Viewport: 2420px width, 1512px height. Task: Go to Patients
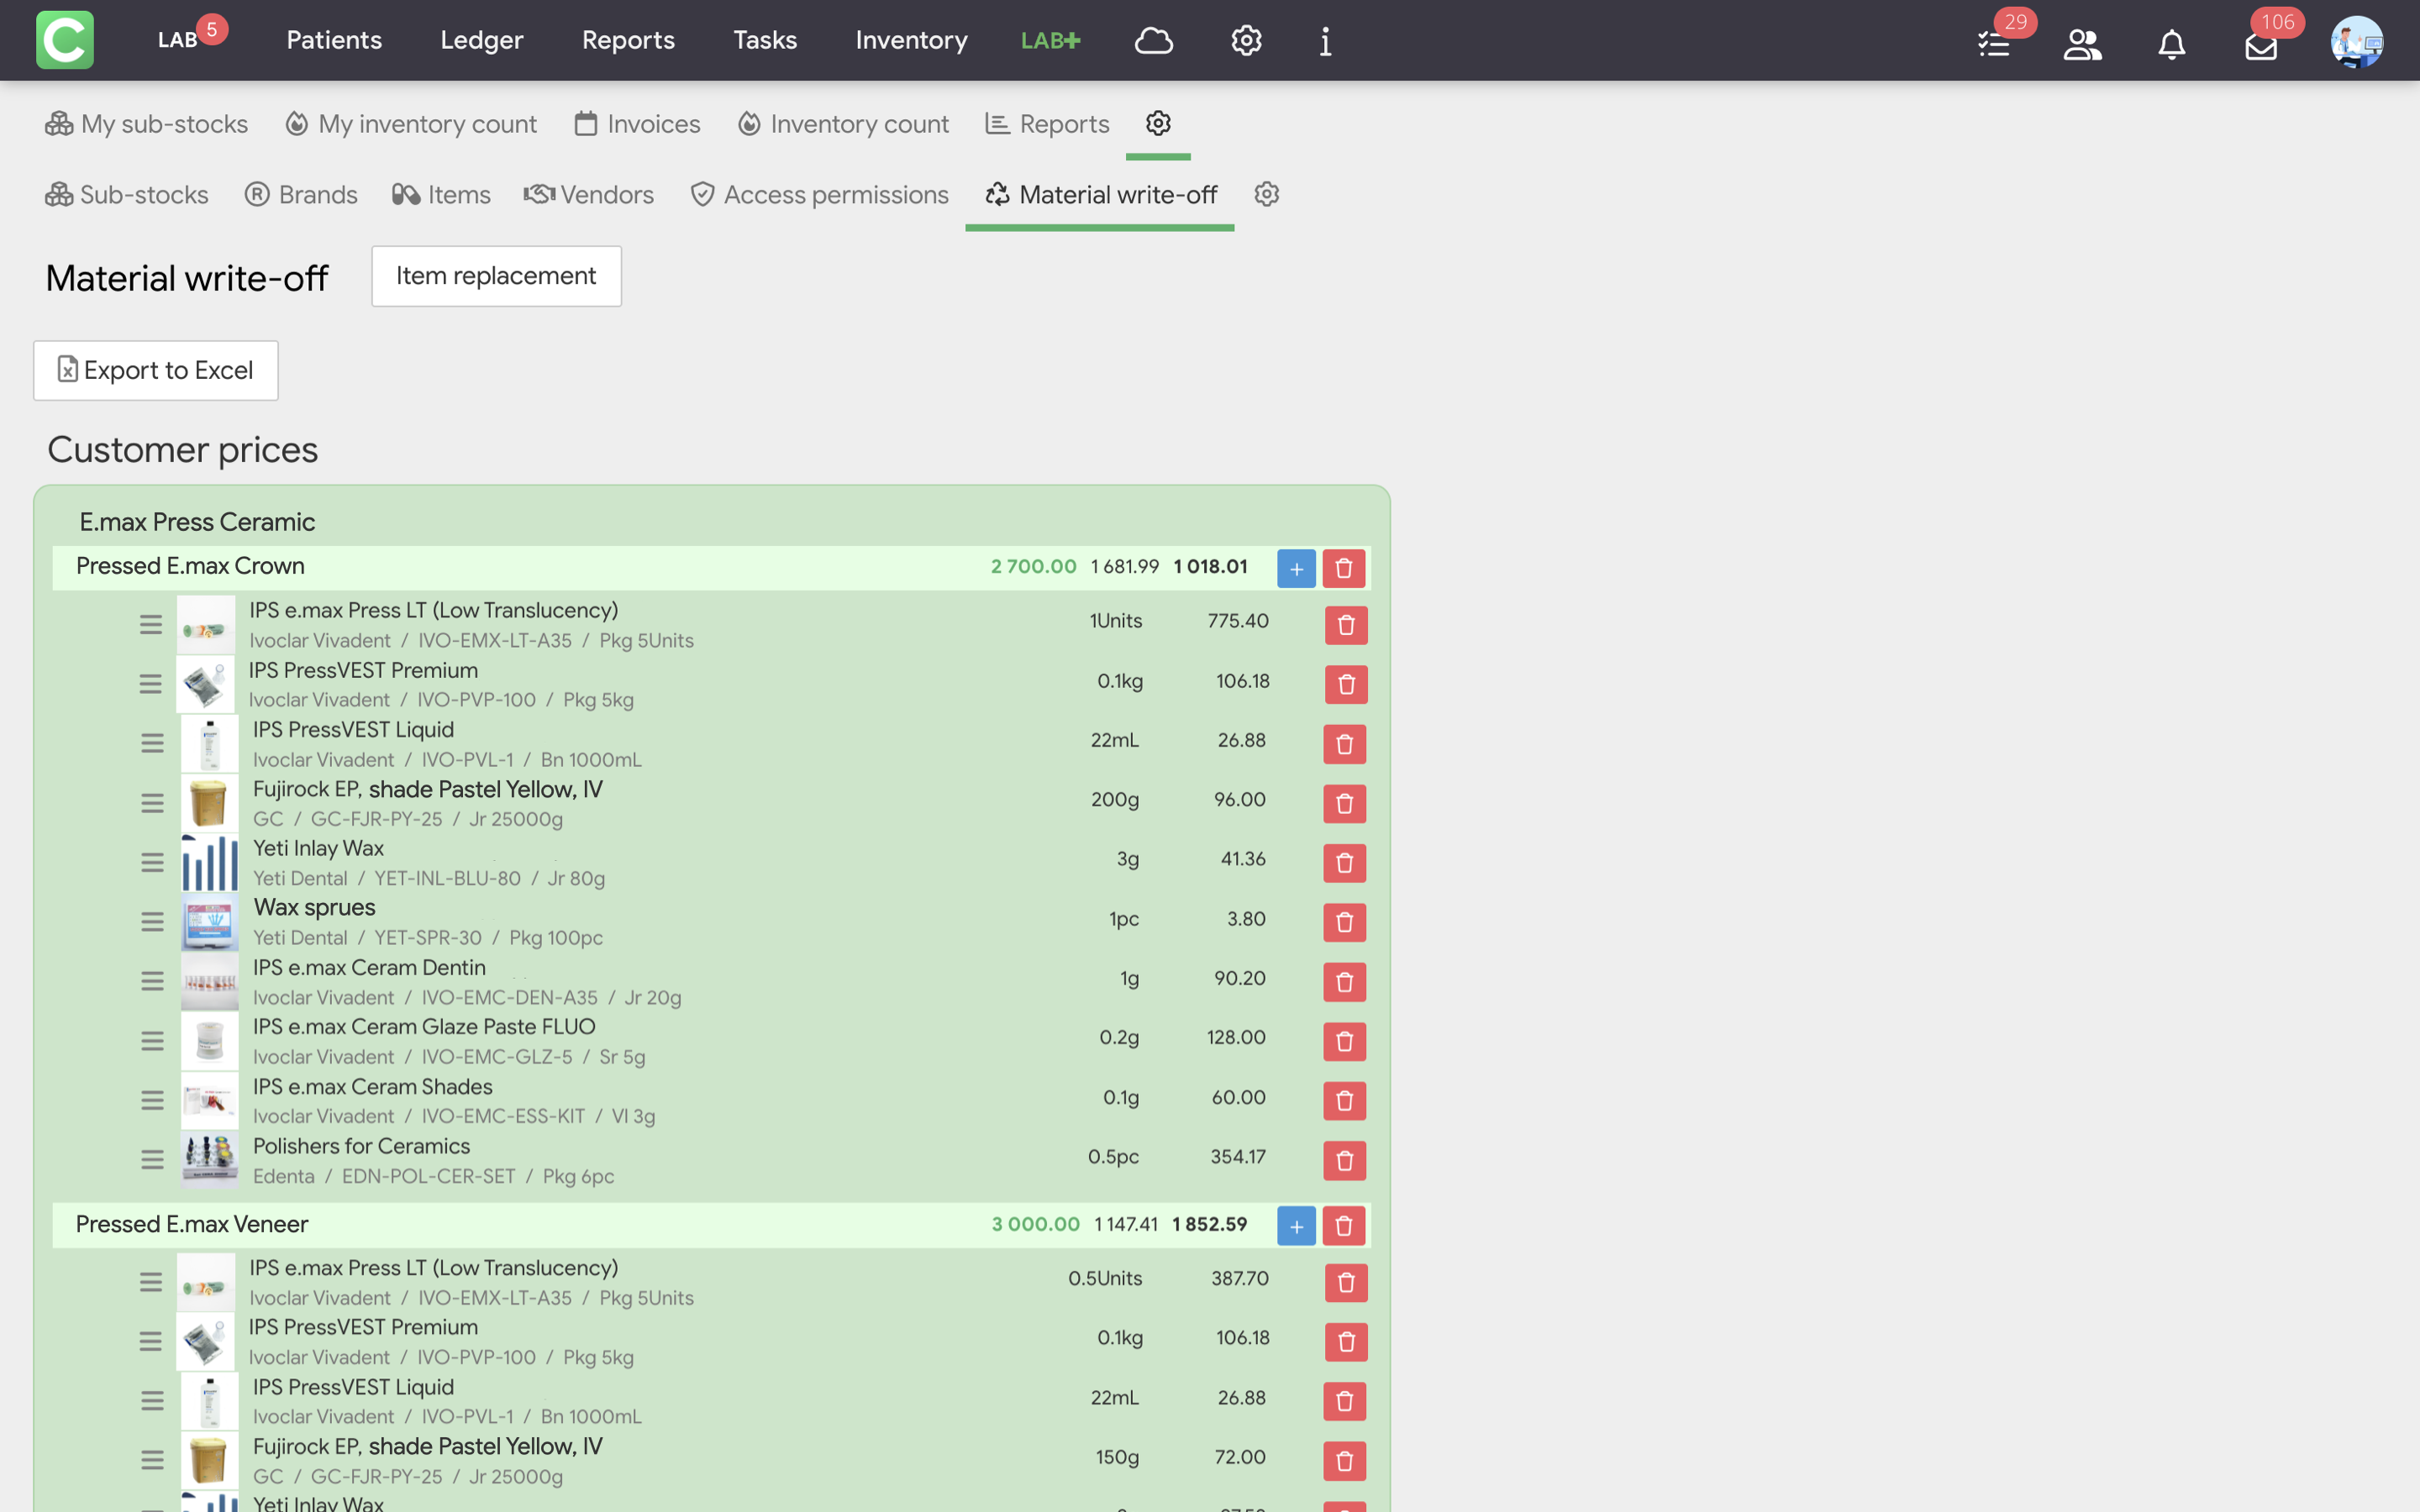click(x=334, y=40)
